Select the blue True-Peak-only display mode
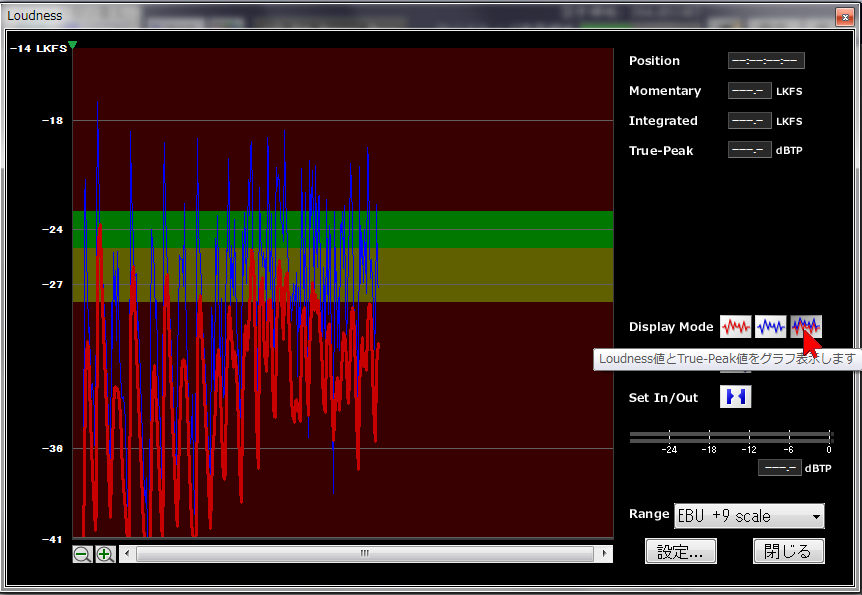862x595 pixels. [x=770, y=327]
